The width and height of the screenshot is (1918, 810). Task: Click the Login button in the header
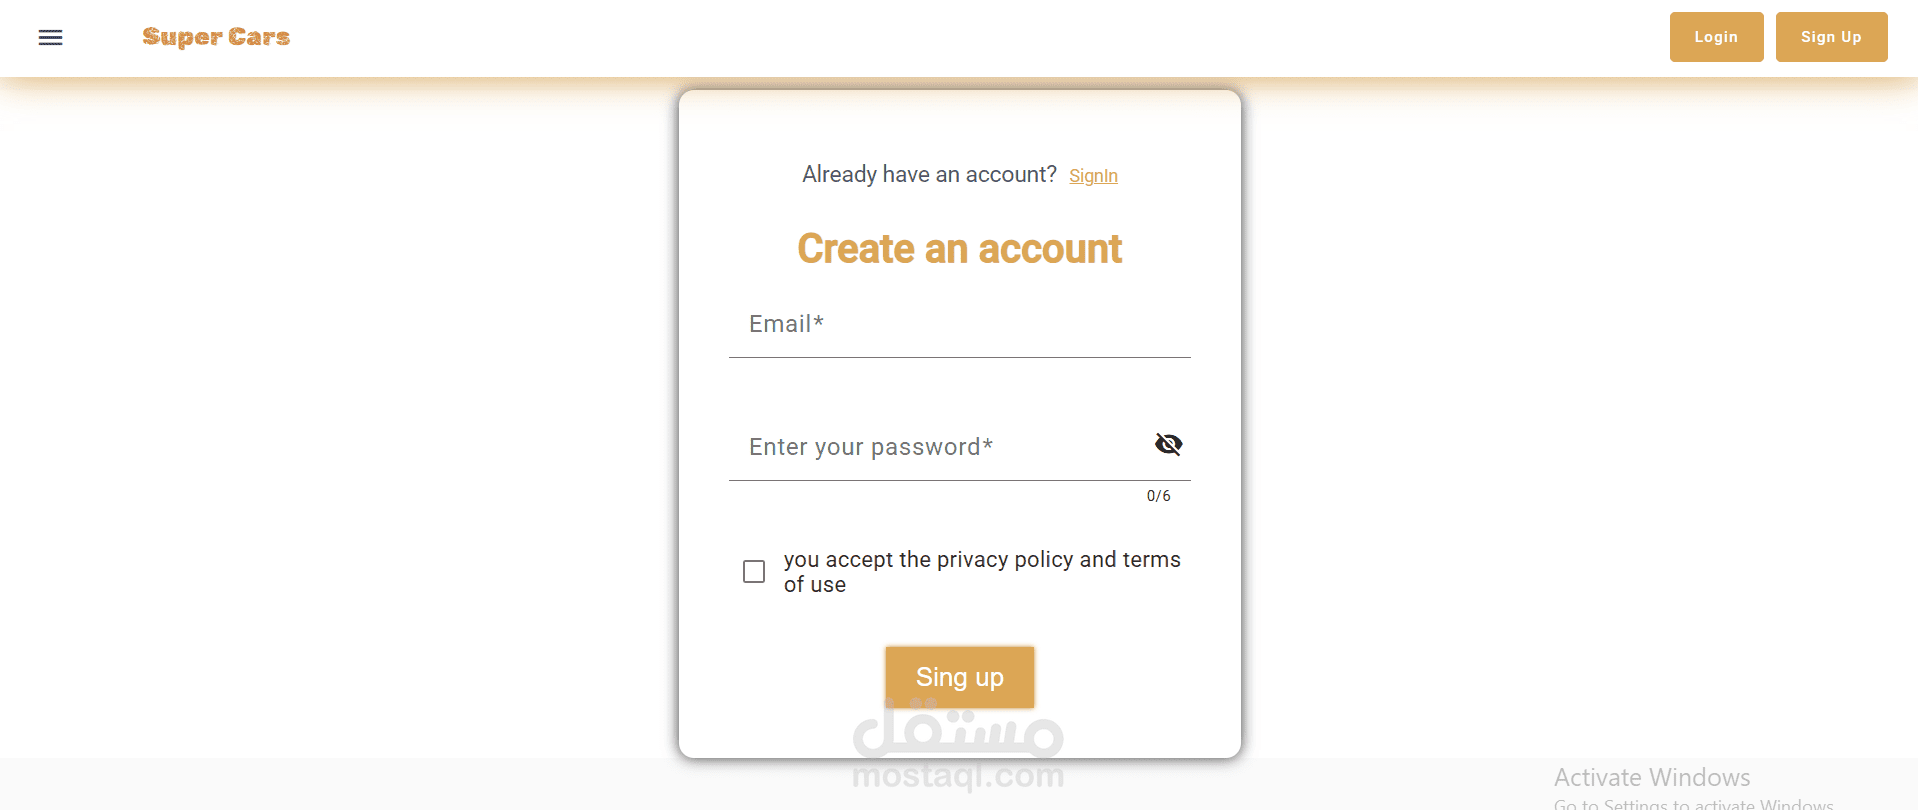(1716, 37)
